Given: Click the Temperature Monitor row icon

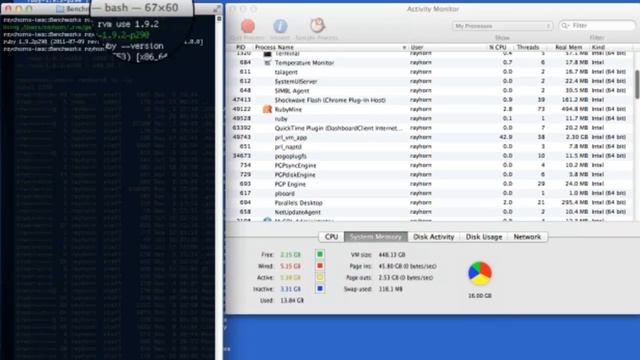Looking at the screenshot, I should [x=267, y=63].
